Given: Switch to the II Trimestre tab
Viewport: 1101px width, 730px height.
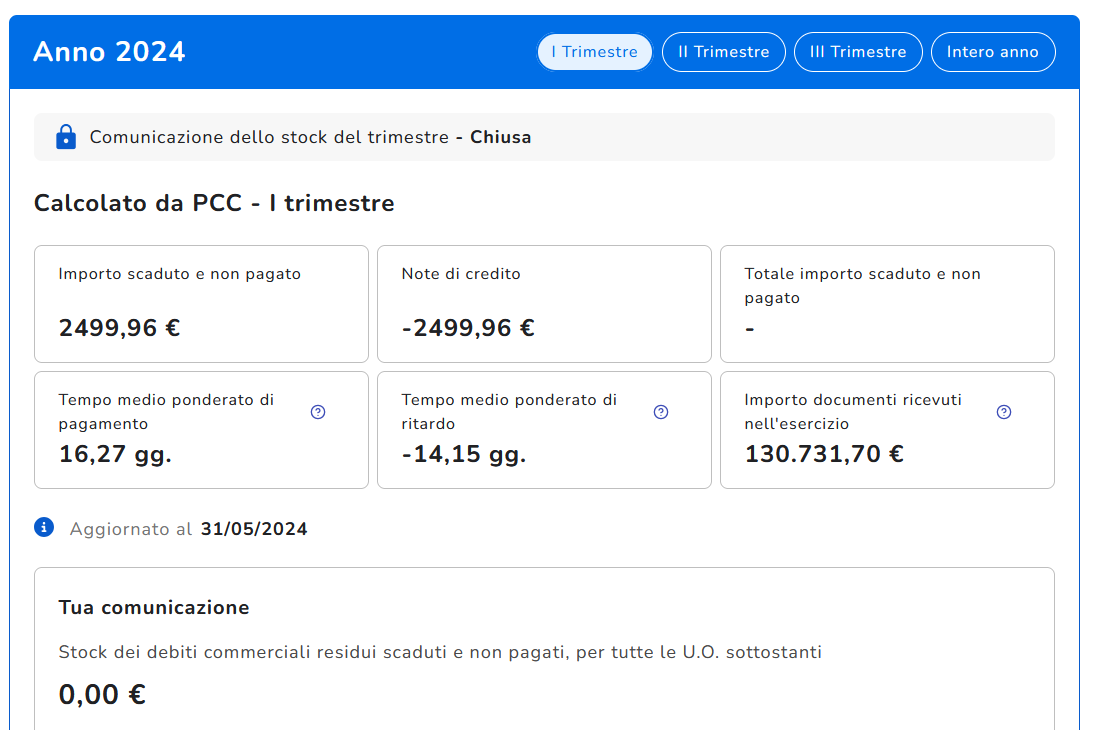Looking at the screenshot, I should pyautogui.click(x=724, y=52).
